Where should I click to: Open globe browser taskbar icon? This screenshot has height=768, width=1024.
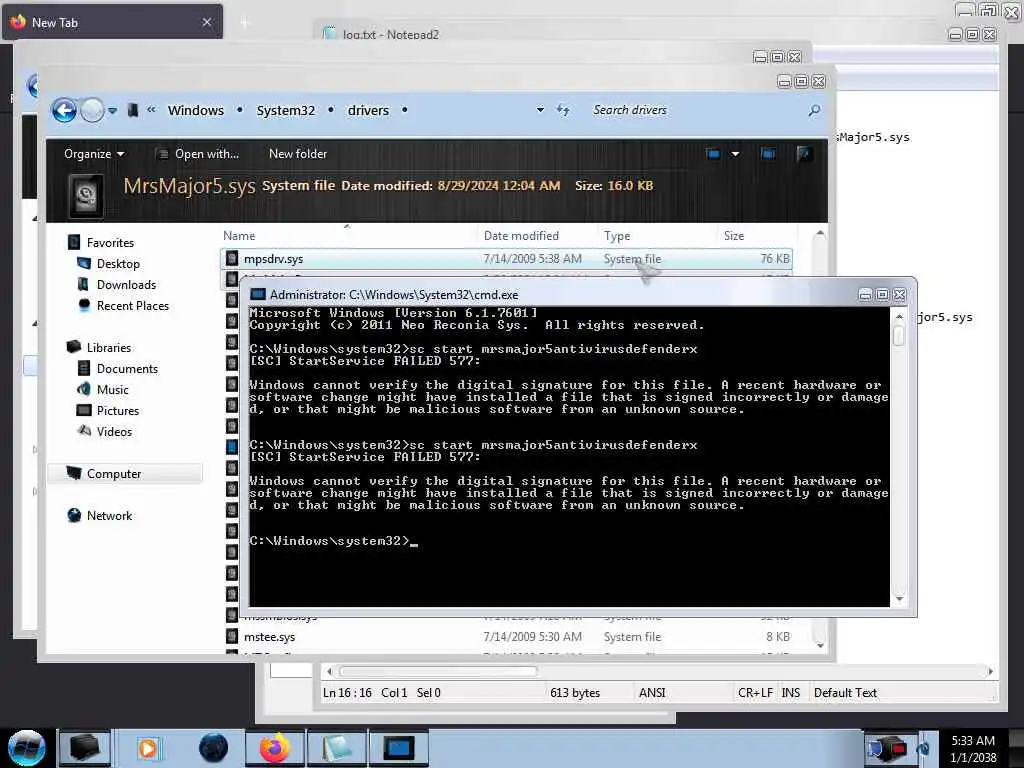pos(213,748)
